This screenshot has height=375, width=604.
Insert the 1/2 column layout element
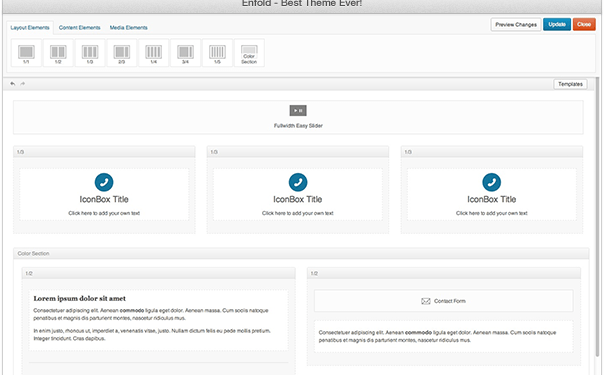pos(58,53)
